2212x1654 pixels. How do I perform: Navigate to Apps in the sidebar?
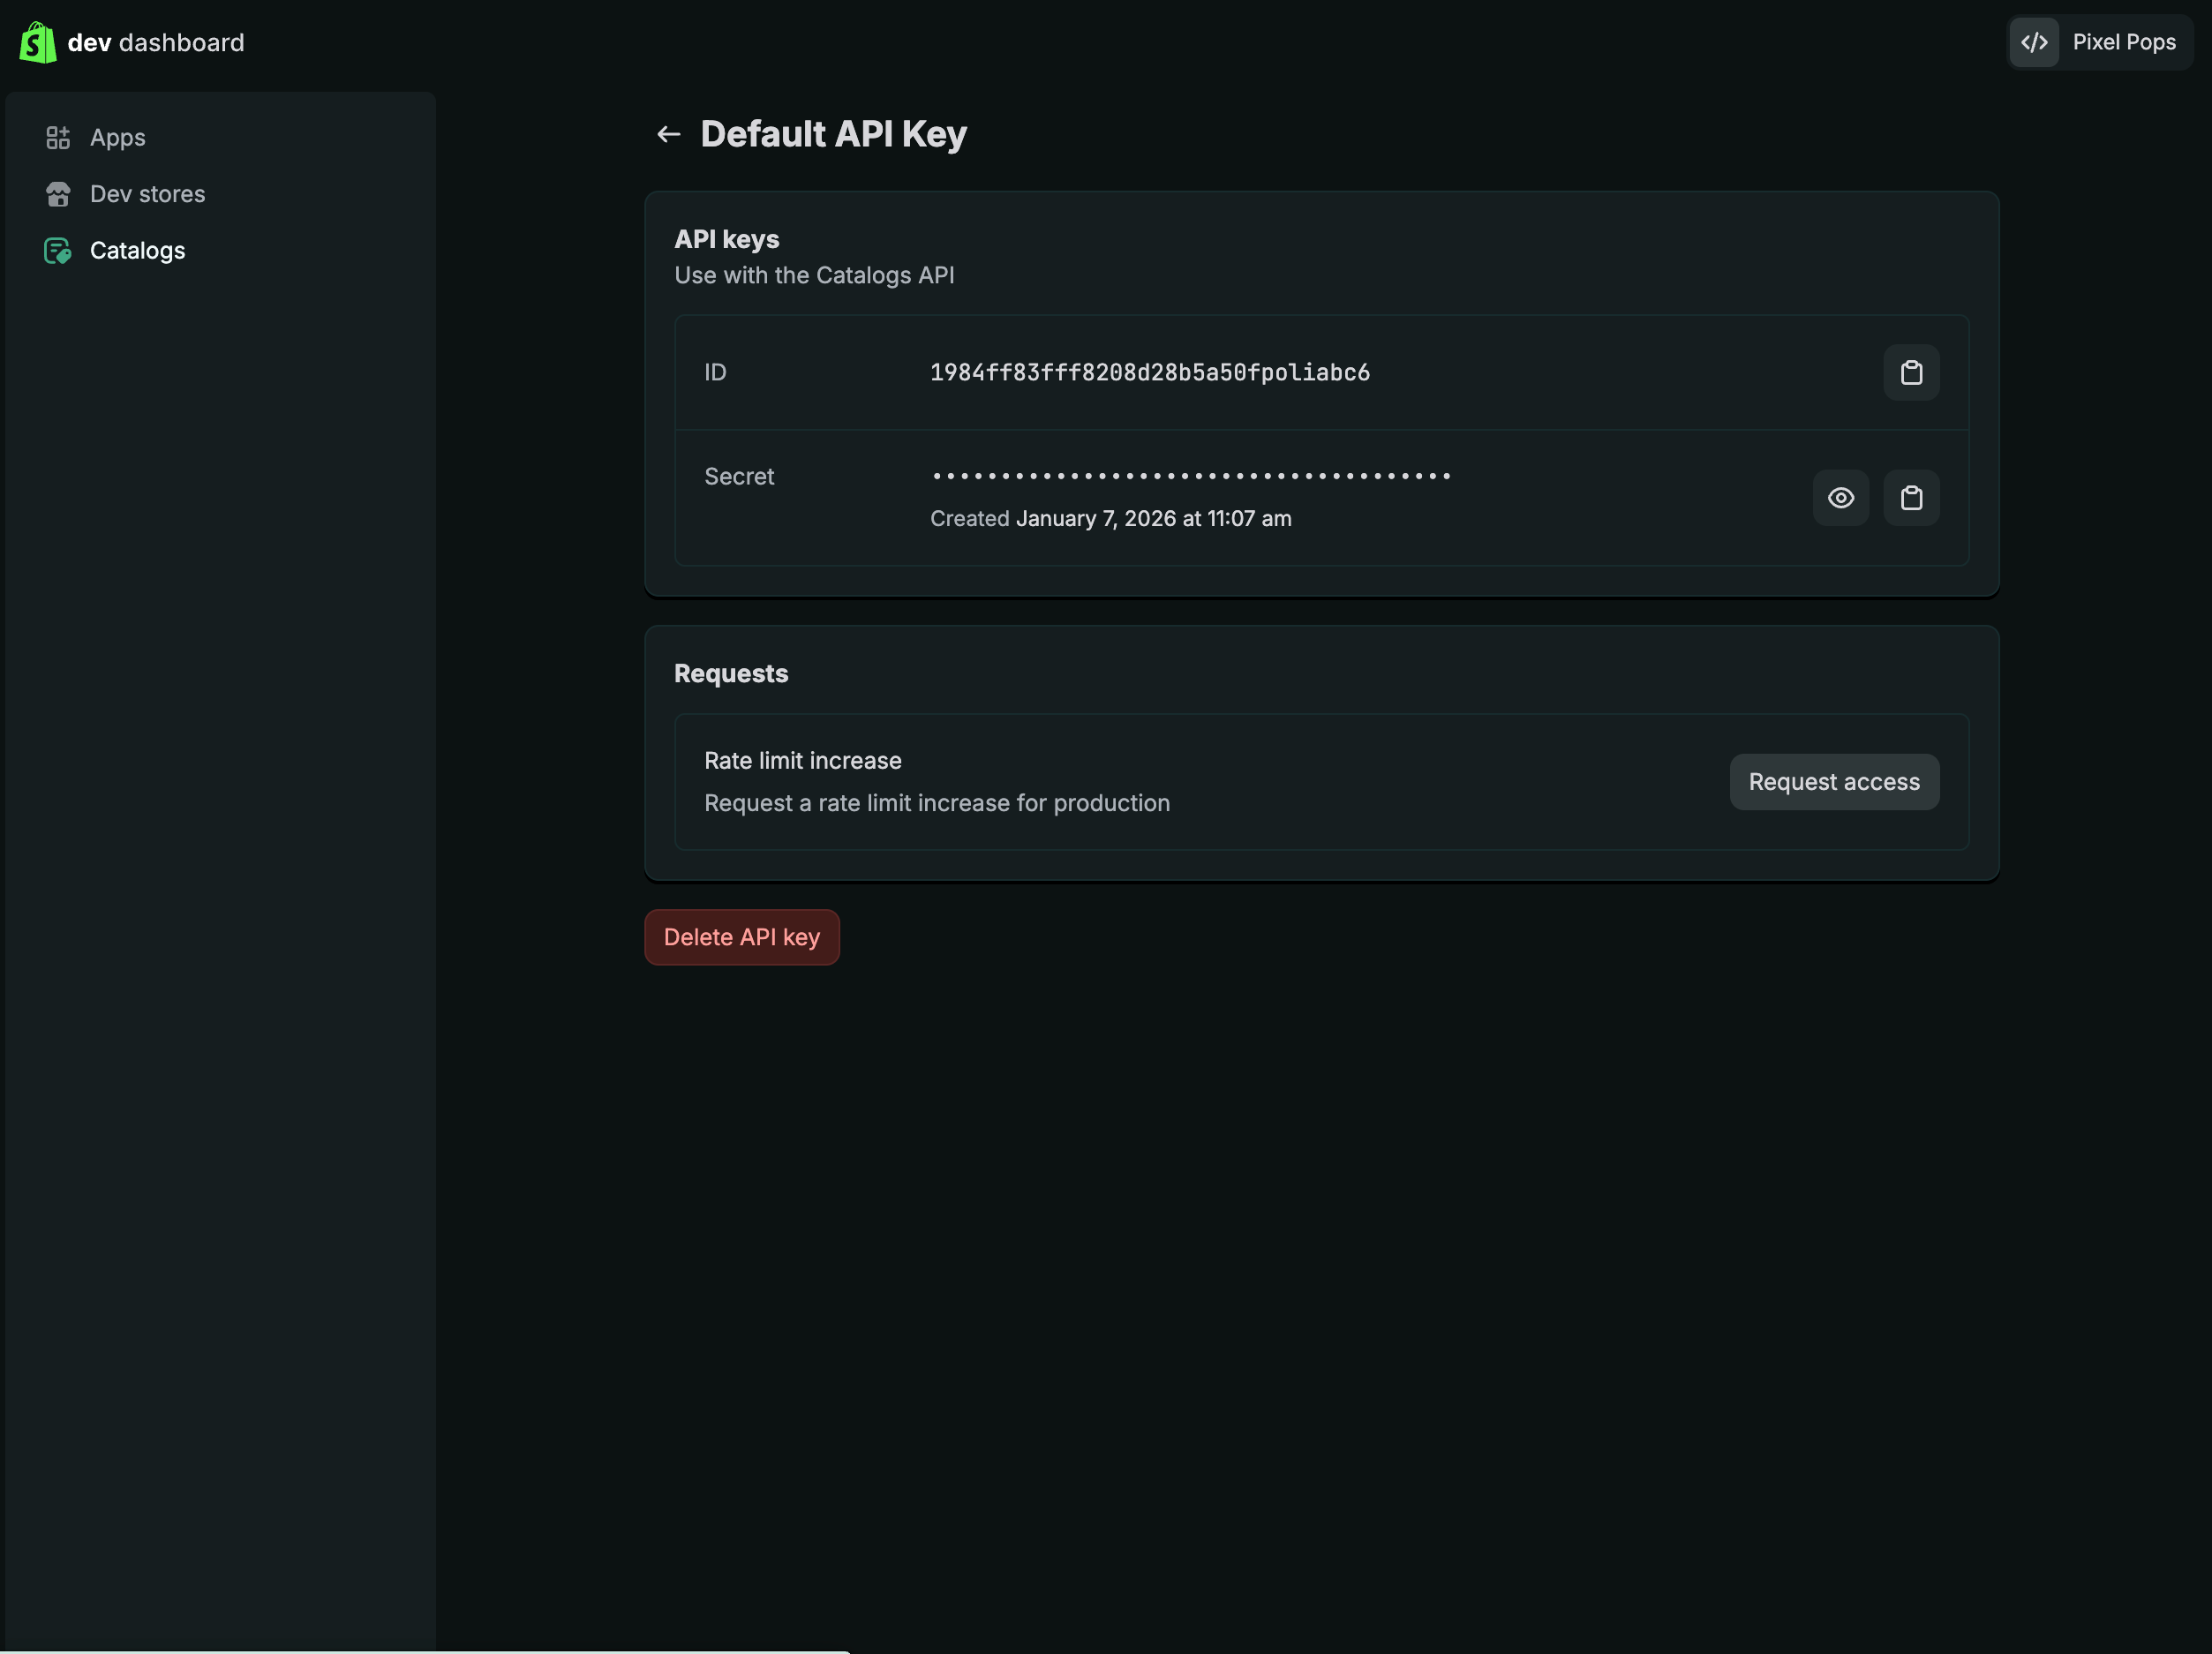118,137
